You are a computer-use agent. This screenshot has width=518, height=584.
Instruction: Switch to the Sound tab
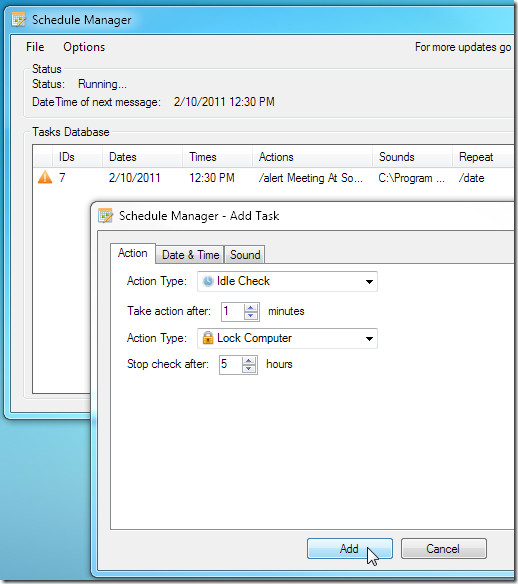click(245, 255)
